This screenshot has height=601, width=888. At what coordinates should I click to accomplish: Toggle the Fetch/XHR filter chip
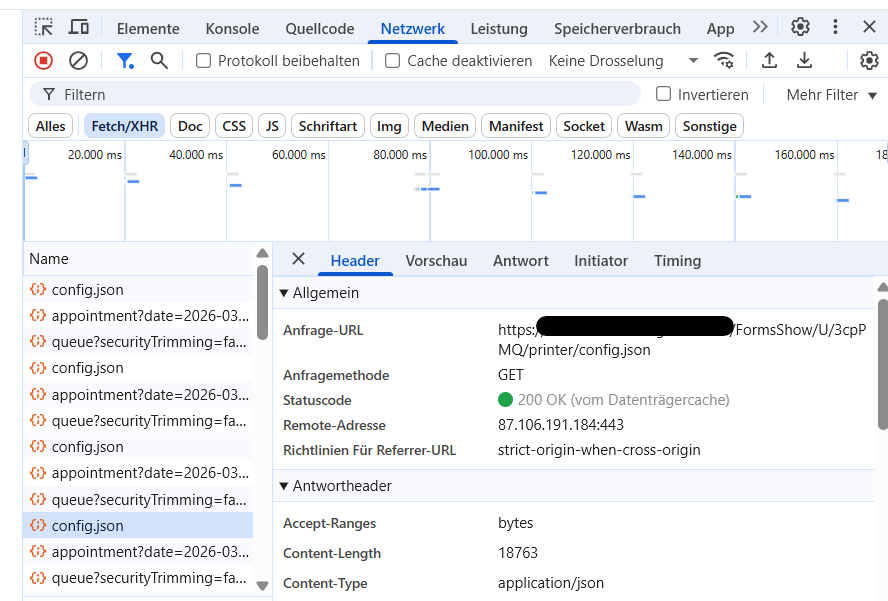[125, 126]
